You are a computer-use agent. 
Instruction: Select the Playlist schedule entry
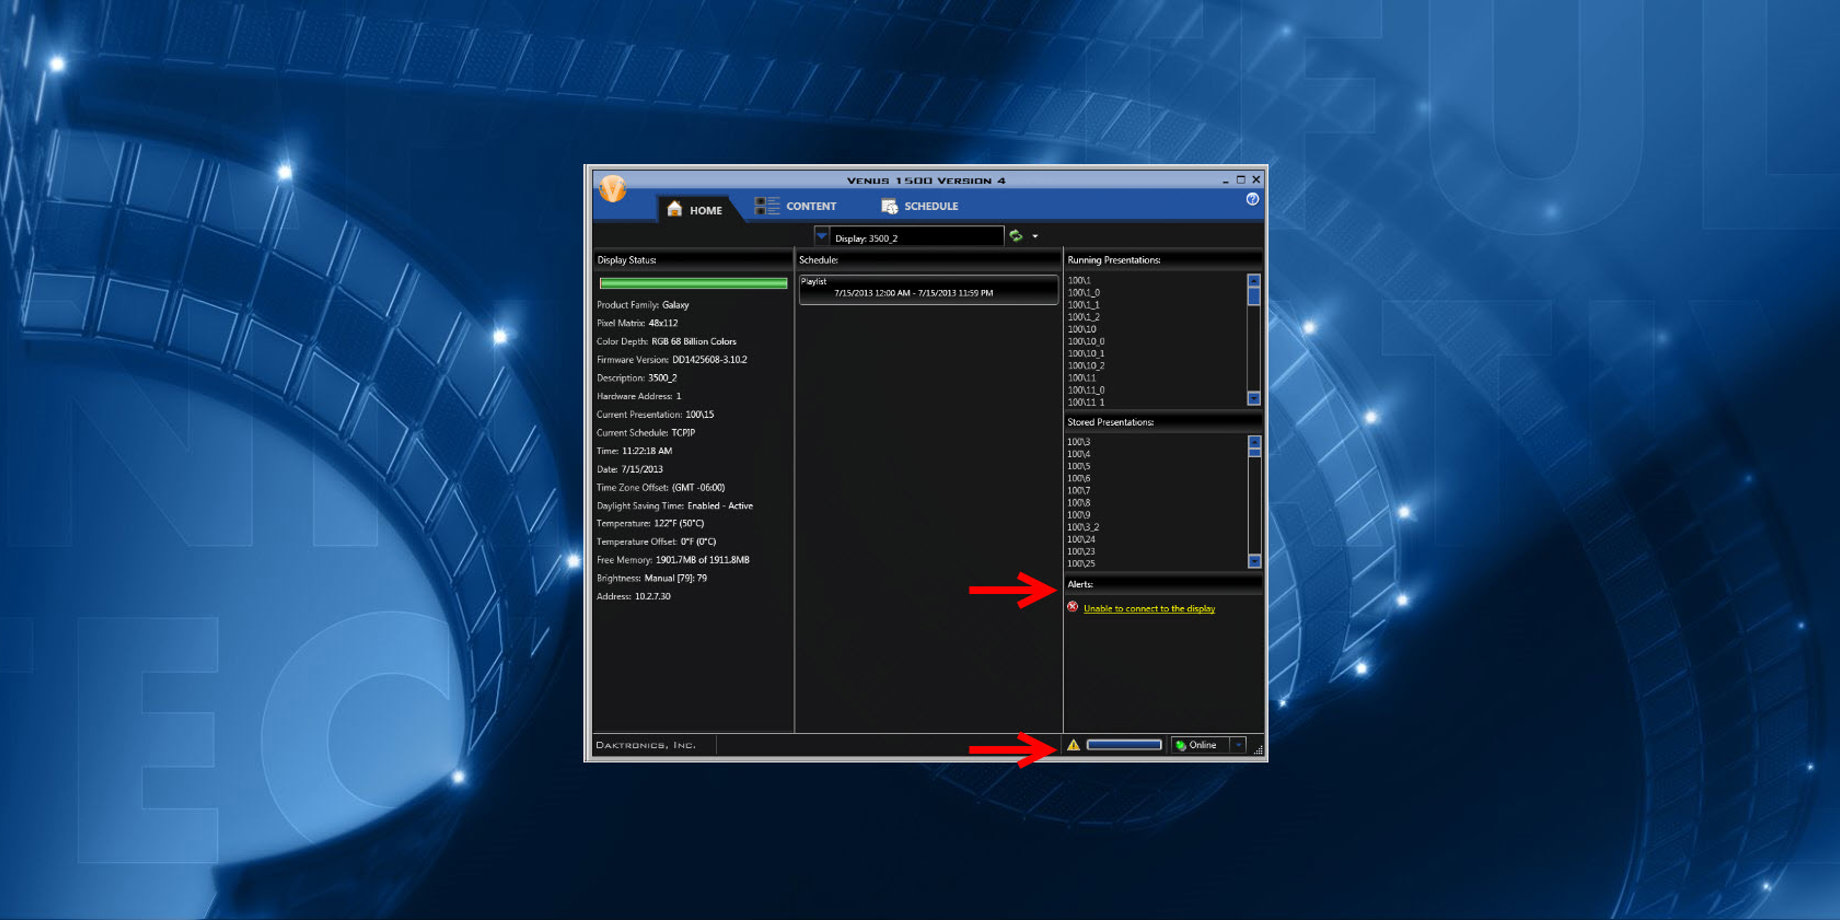tap(927, 288)
